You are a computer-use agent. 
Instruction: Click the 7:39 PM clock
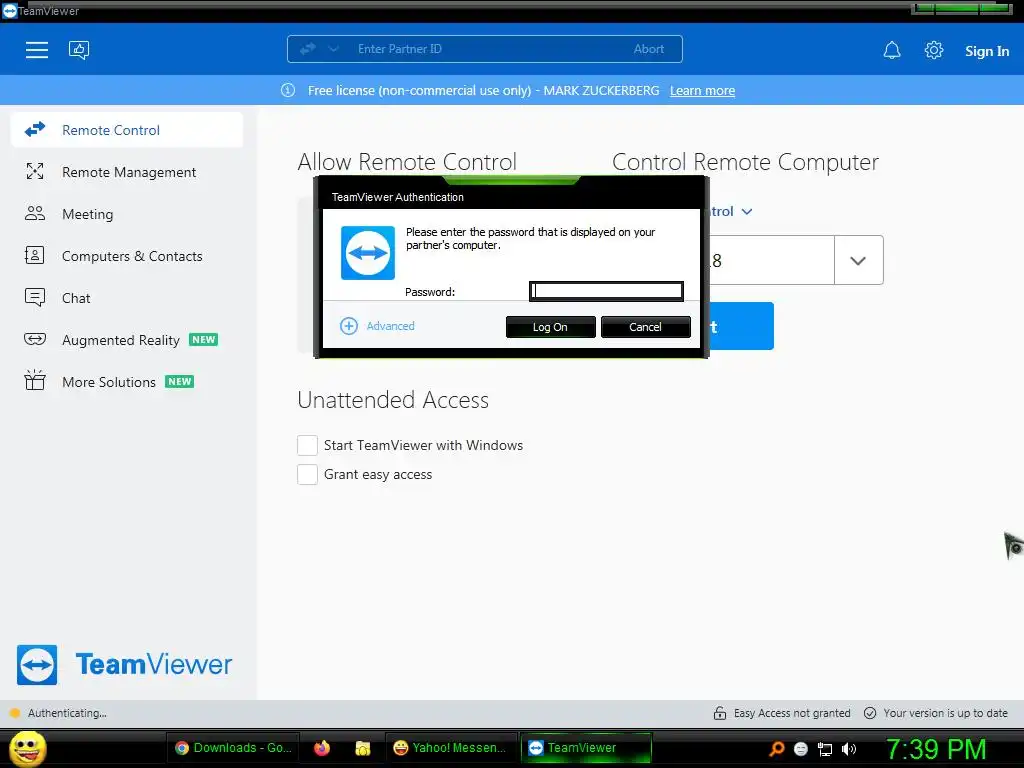936,749
